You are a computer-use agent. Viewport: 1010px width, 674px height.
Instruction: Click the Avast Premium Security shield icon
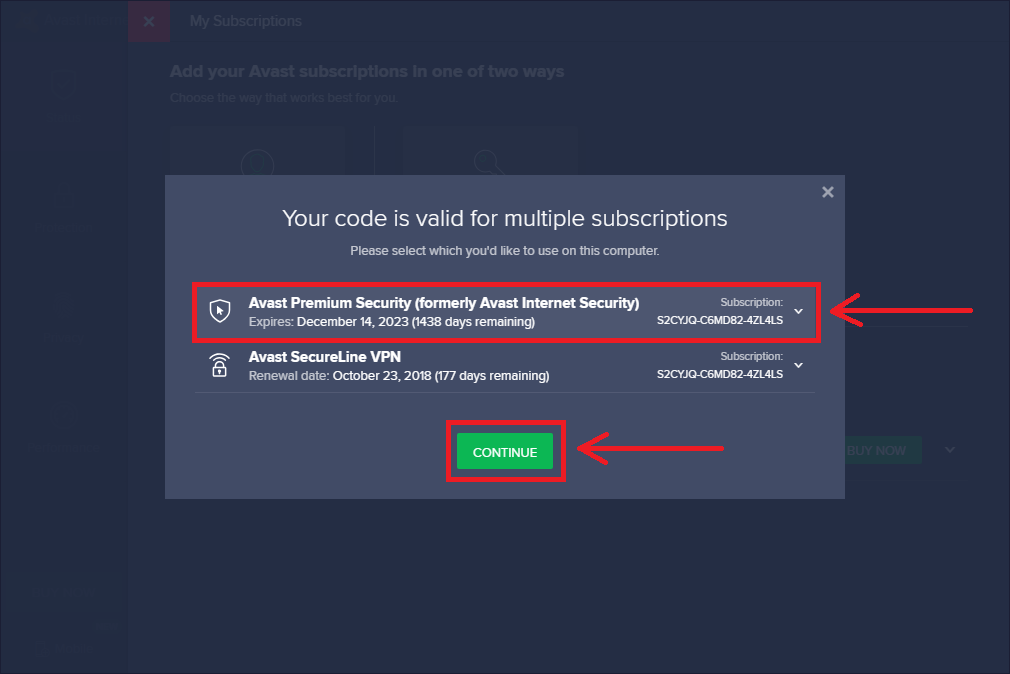pyautogui.click(x=219, y=311)
